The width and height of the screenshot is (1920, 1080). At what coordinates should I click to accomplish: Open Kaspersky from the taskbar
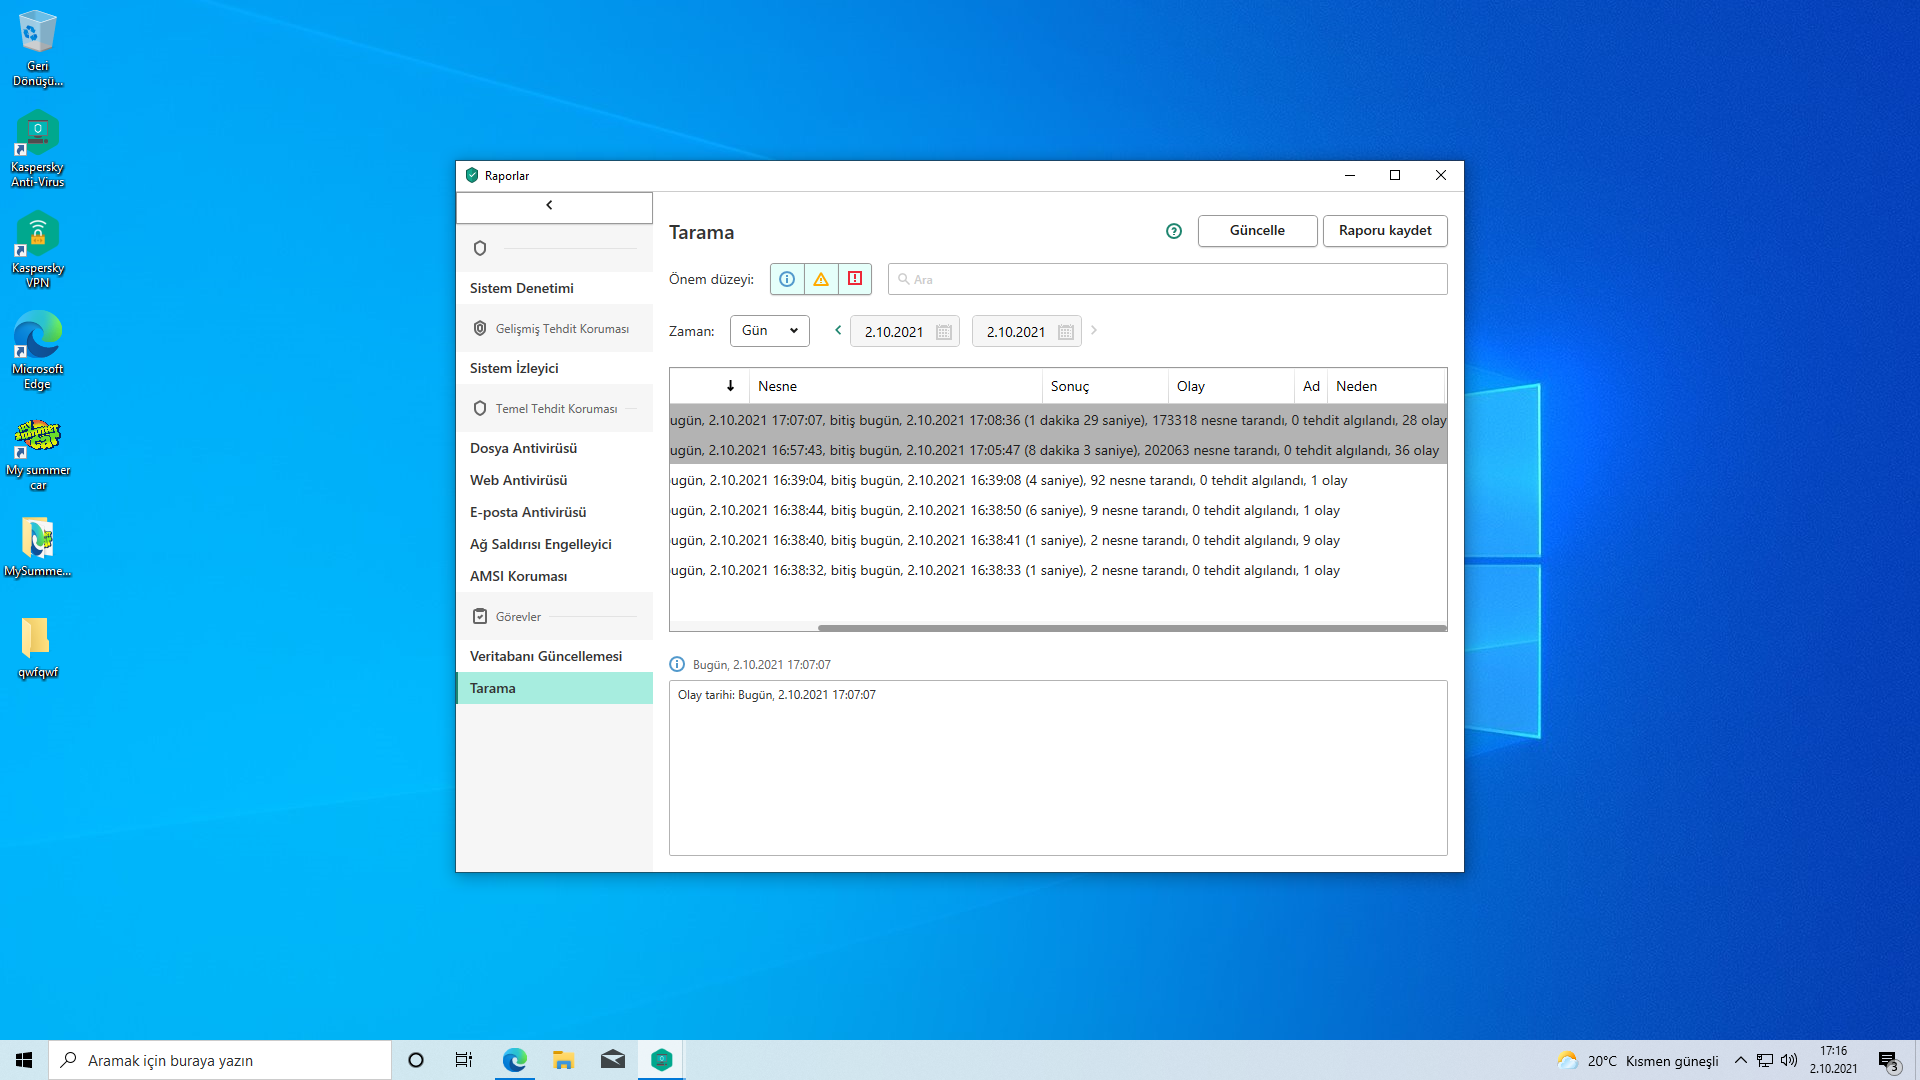point(661,1060)
